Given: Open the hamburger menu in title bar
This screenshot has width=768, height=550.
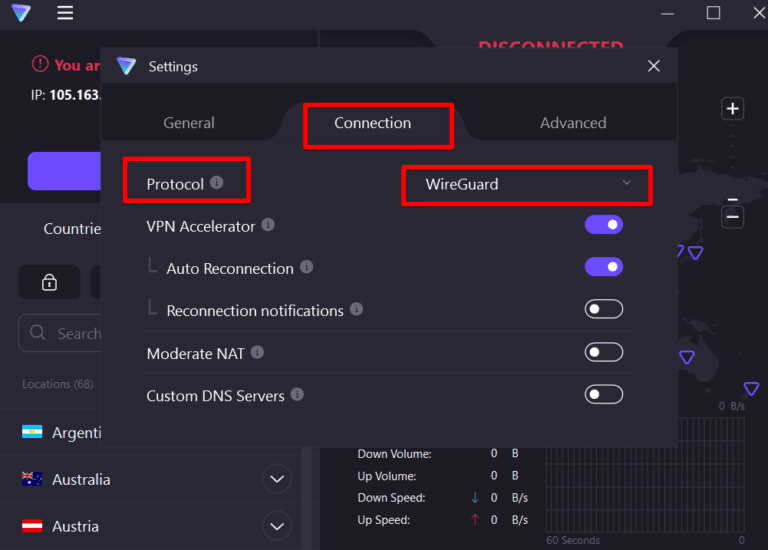Looking at the screenshot, I should tap(65, 13).
